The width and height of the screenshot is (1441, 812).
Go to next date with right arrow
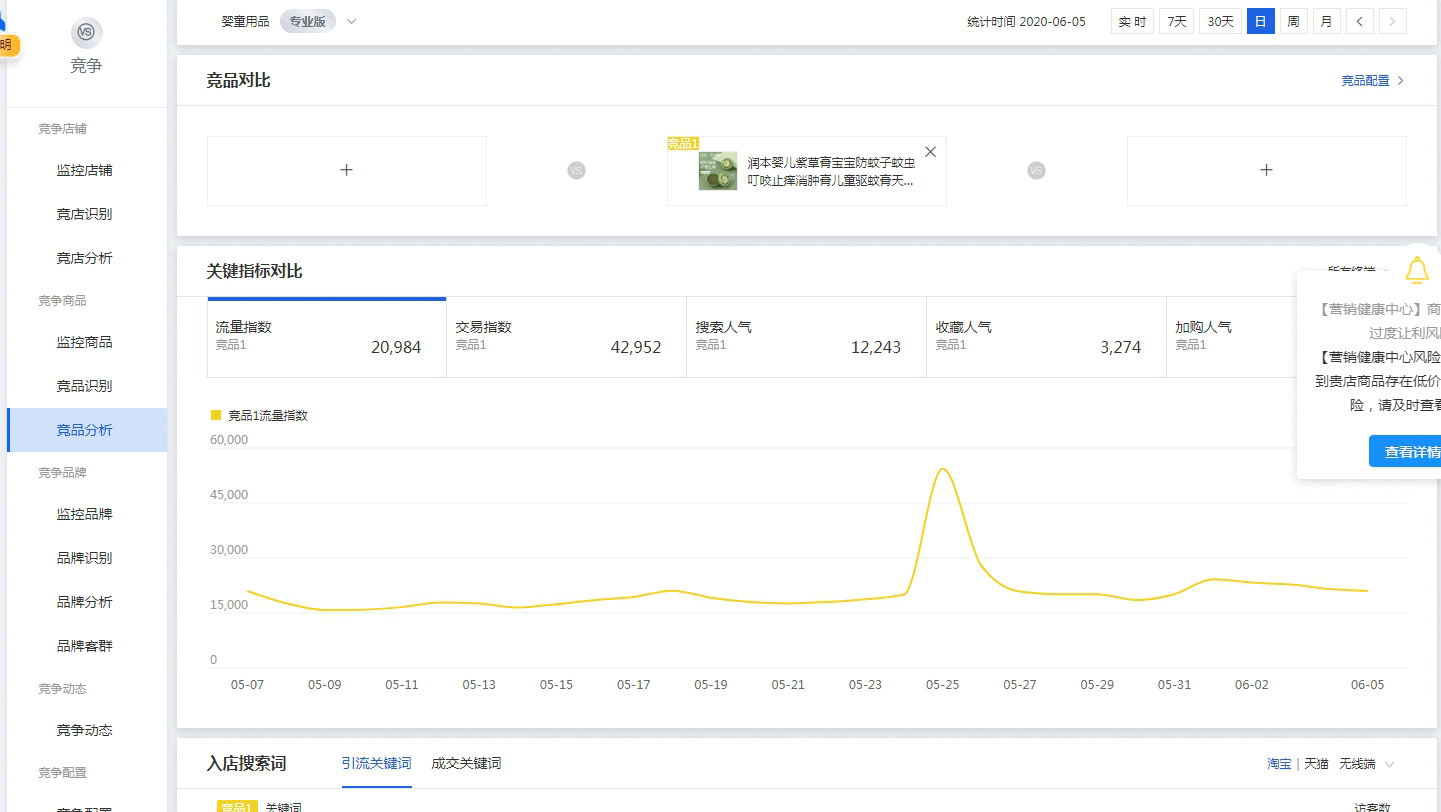coord(1392,22)
